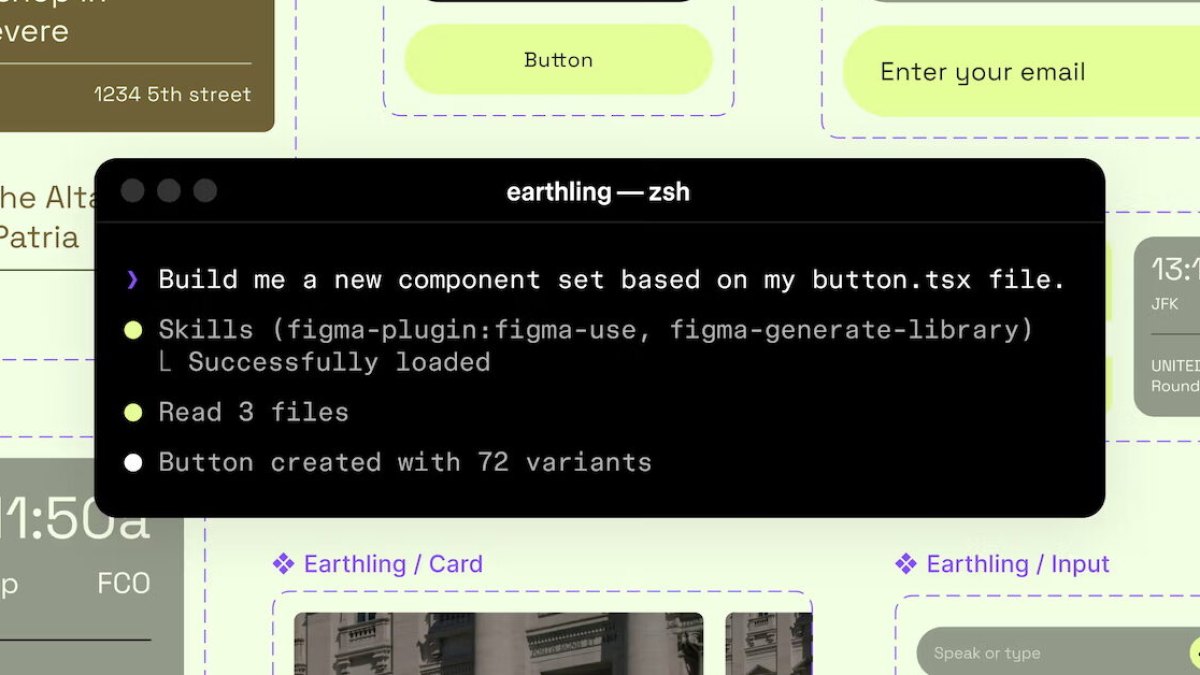Click the component icon beside Earthling / Input
The width and height of the screenshot is (1200, 675).
click(906, 564)
